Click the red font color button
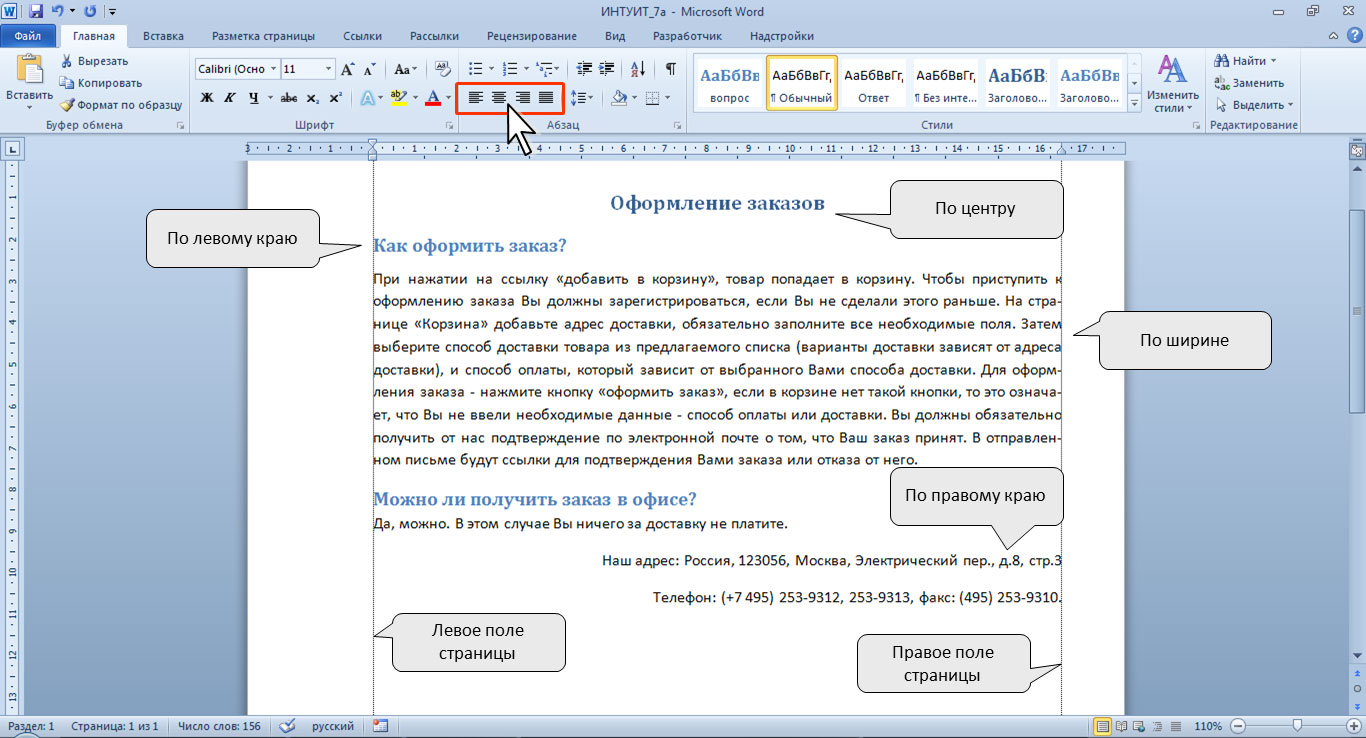 [433, 97]
